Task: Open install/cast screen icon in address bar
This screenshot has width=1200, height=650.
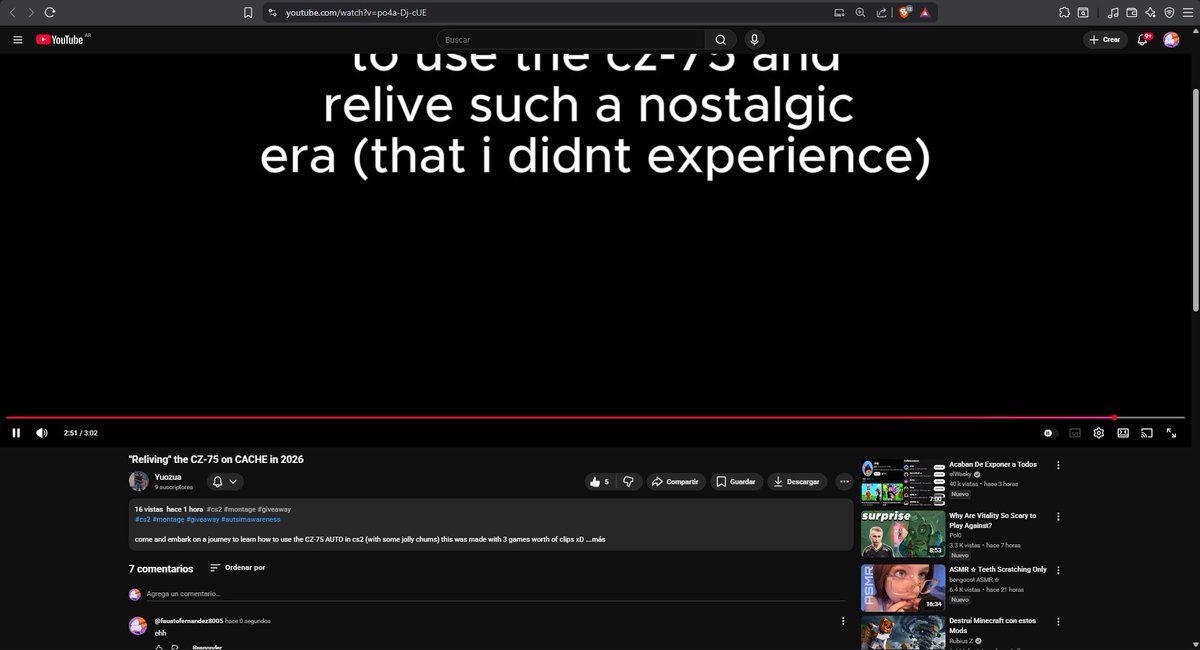Action: (x=839, y=13)
